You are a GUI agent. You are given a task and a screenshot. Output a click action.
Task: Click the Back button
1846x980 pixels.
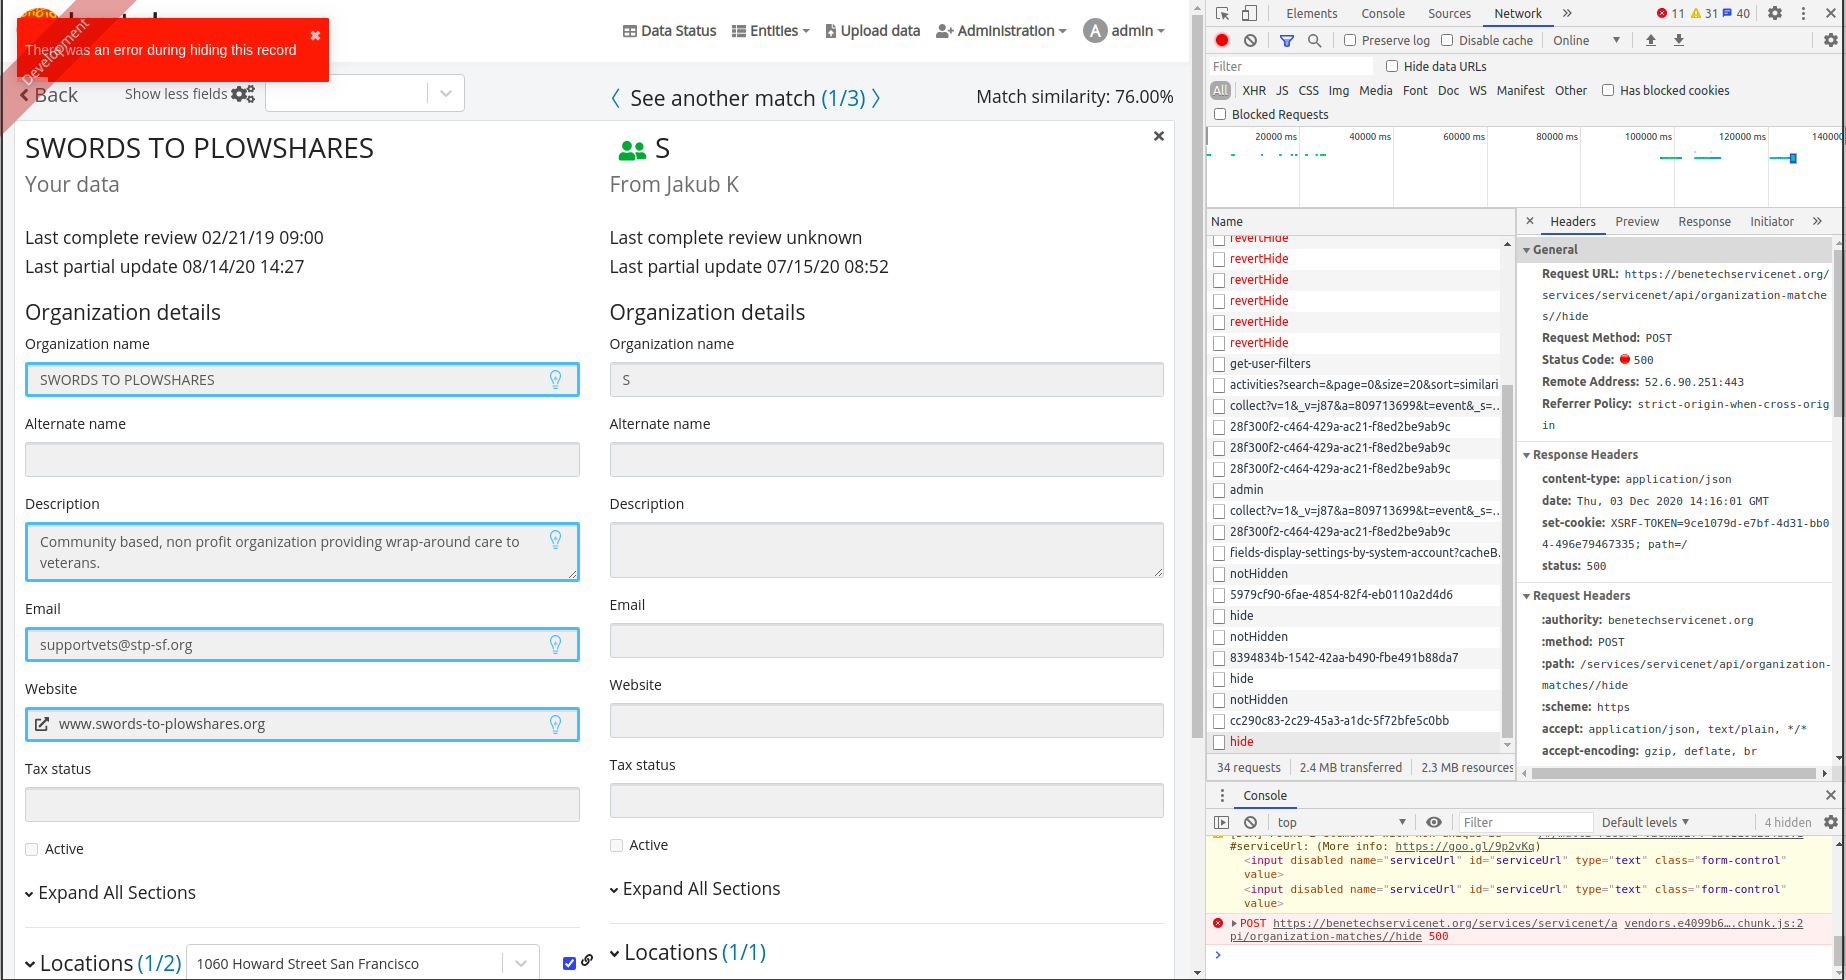click(48, 94)
